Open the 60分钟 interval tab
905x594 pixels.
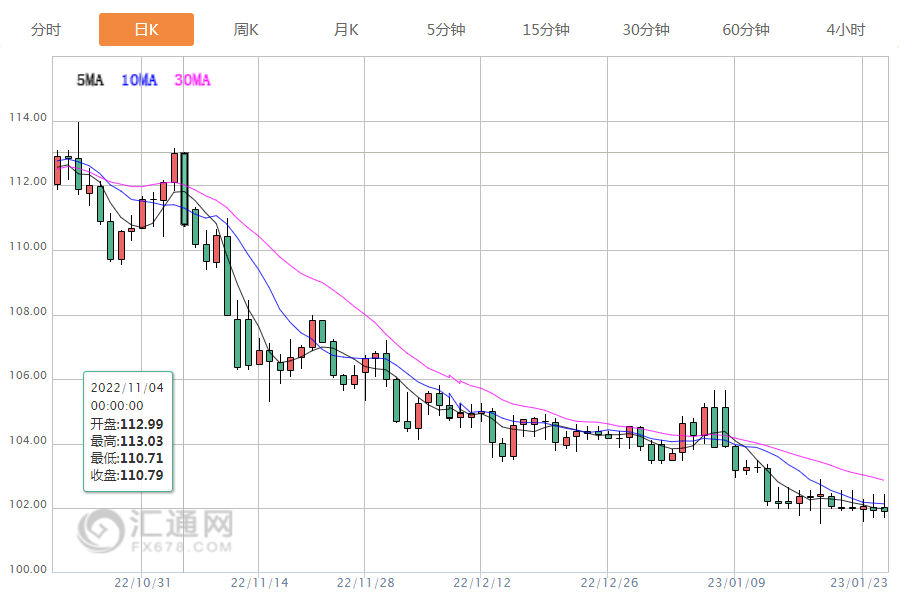point(746,30)
